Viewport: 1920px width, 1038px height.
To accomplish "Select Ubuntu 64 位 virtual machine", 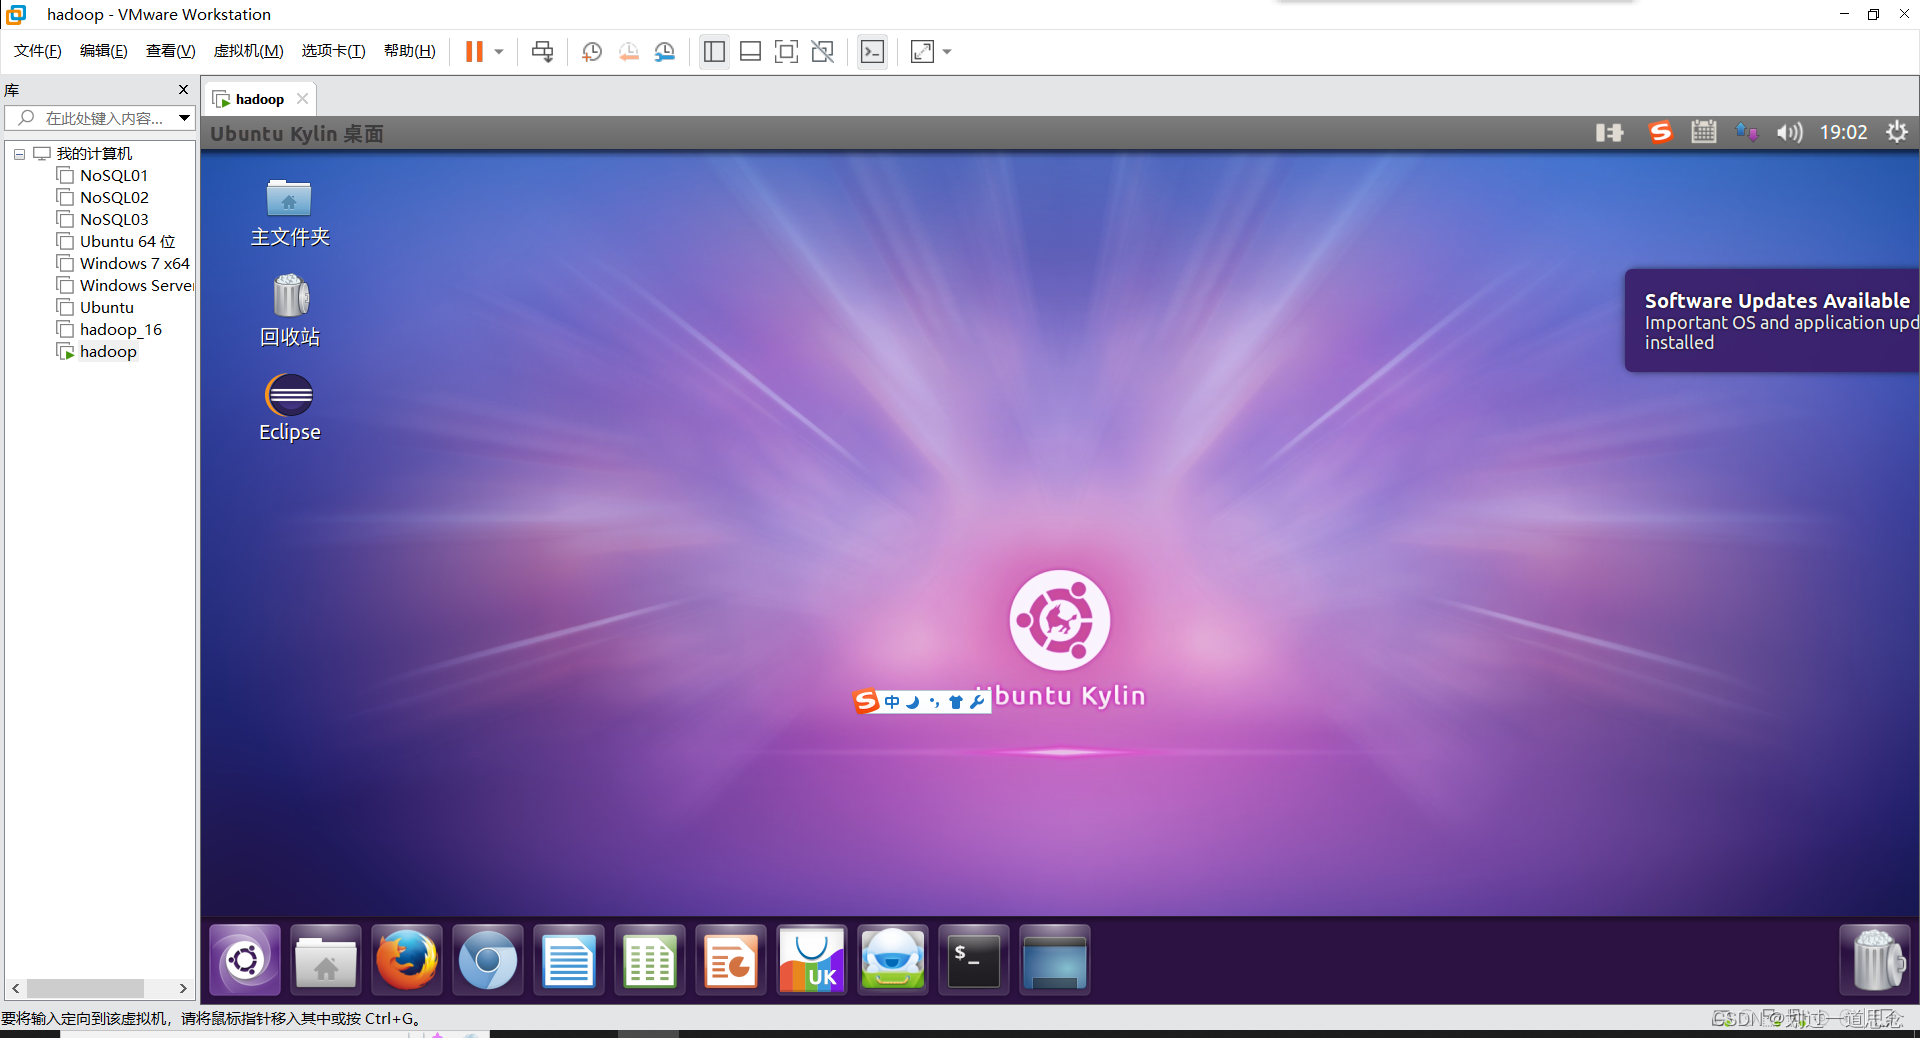I will [127, 242].
